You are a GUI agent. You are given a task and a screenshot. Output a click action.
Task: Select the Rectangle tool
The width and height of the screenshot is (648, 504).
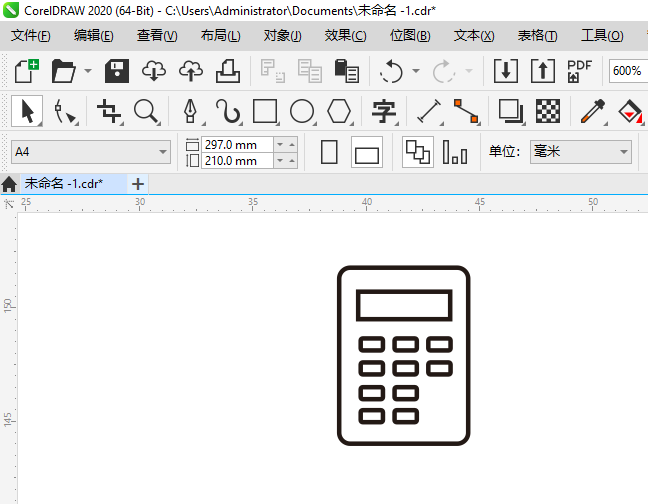[265, 111]
